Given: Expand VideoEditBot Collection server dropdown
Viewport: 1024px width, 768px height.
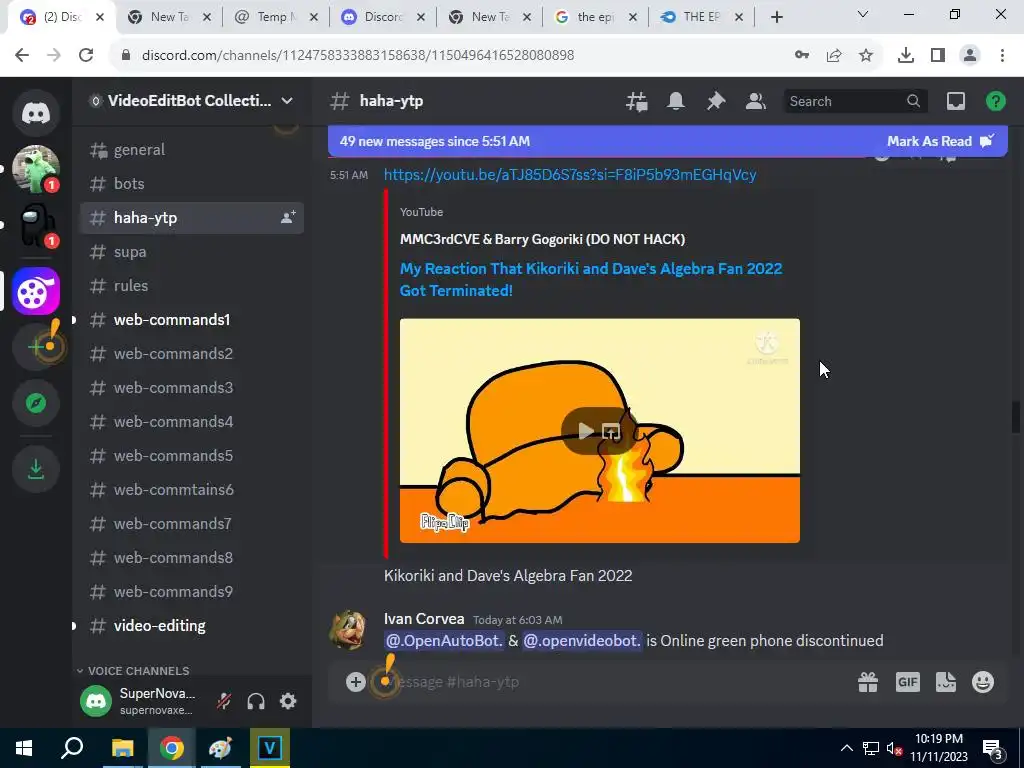Looking at the screenshot, I should [x=287, y=101].
